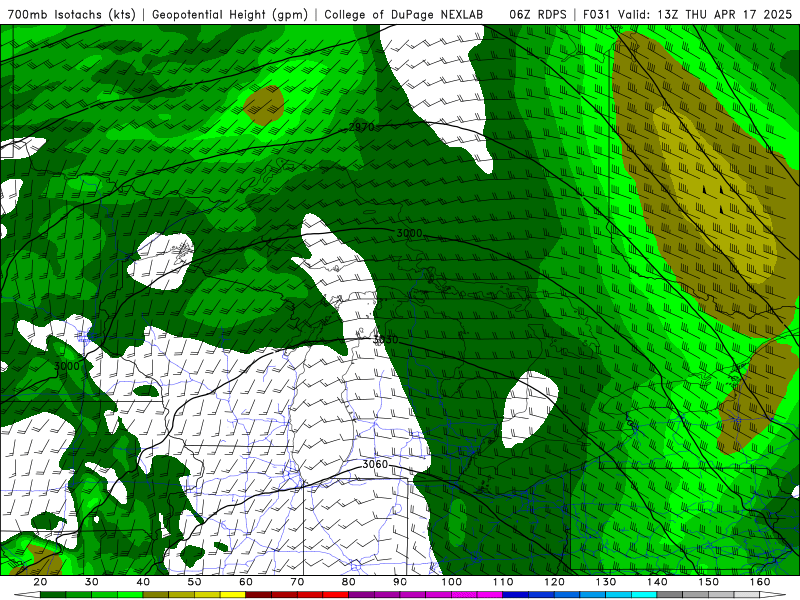The width and height of the screenshot is (800, 600).
Task: Click the 110 knot legend value
Action: [x=503, y=582]
